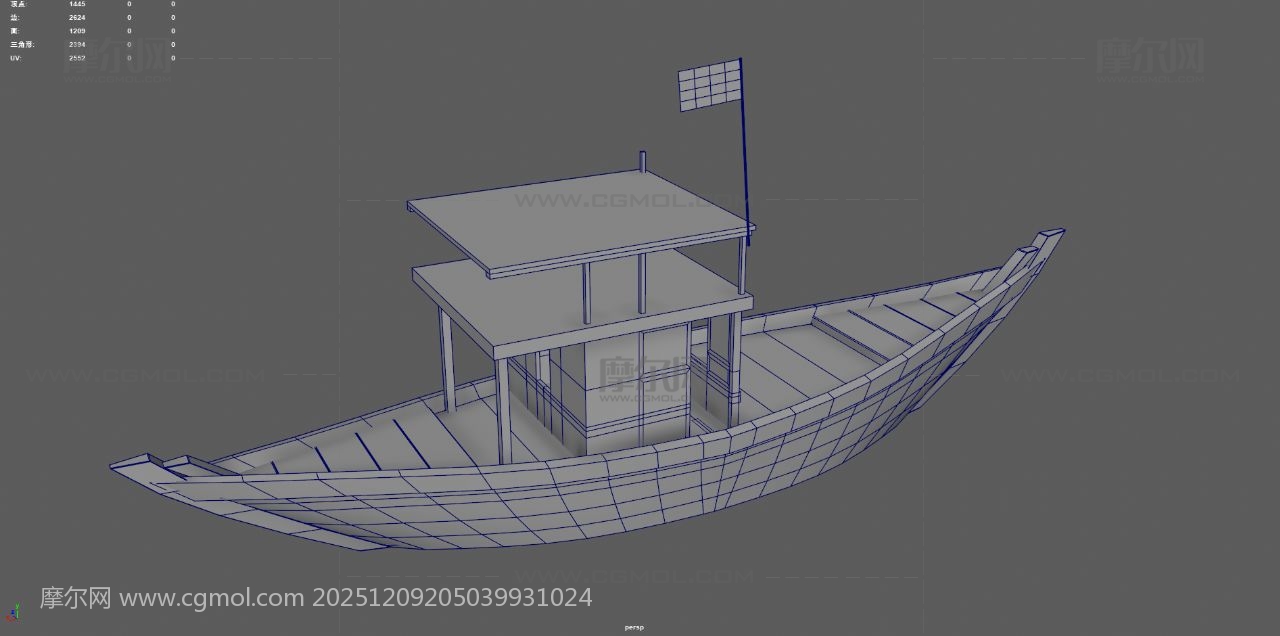Select the short post atop upper roof
Screen dimensions: 1280x636
[642, 162]
